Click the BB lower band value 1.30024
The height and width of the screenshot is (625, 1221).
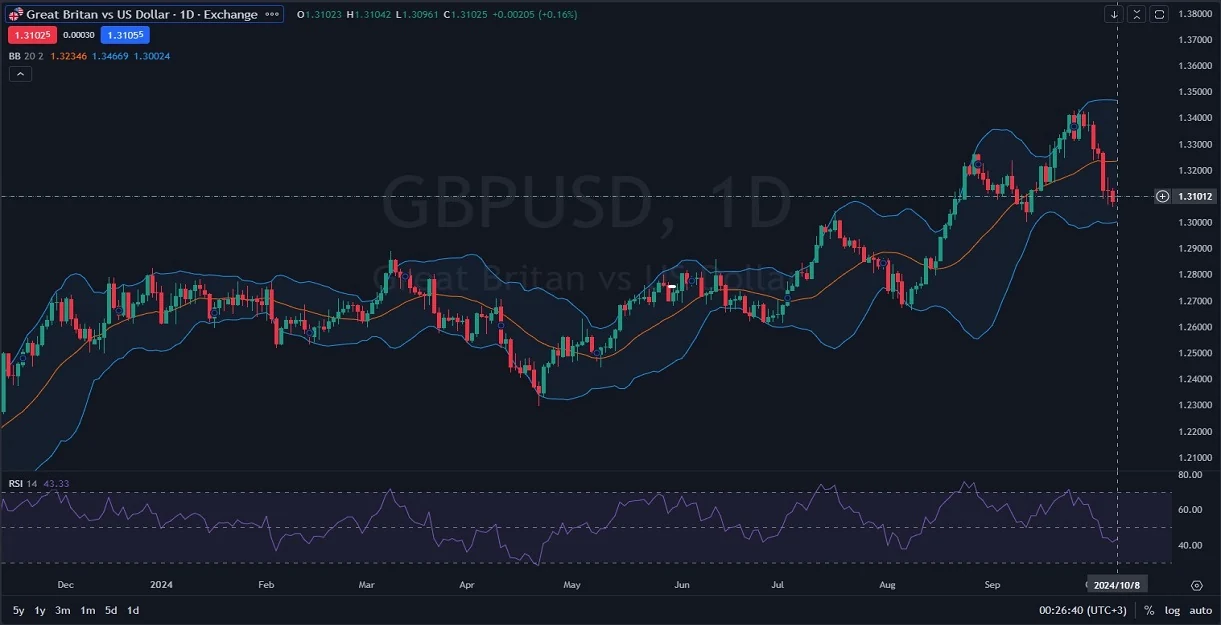[x=151, y=56]
